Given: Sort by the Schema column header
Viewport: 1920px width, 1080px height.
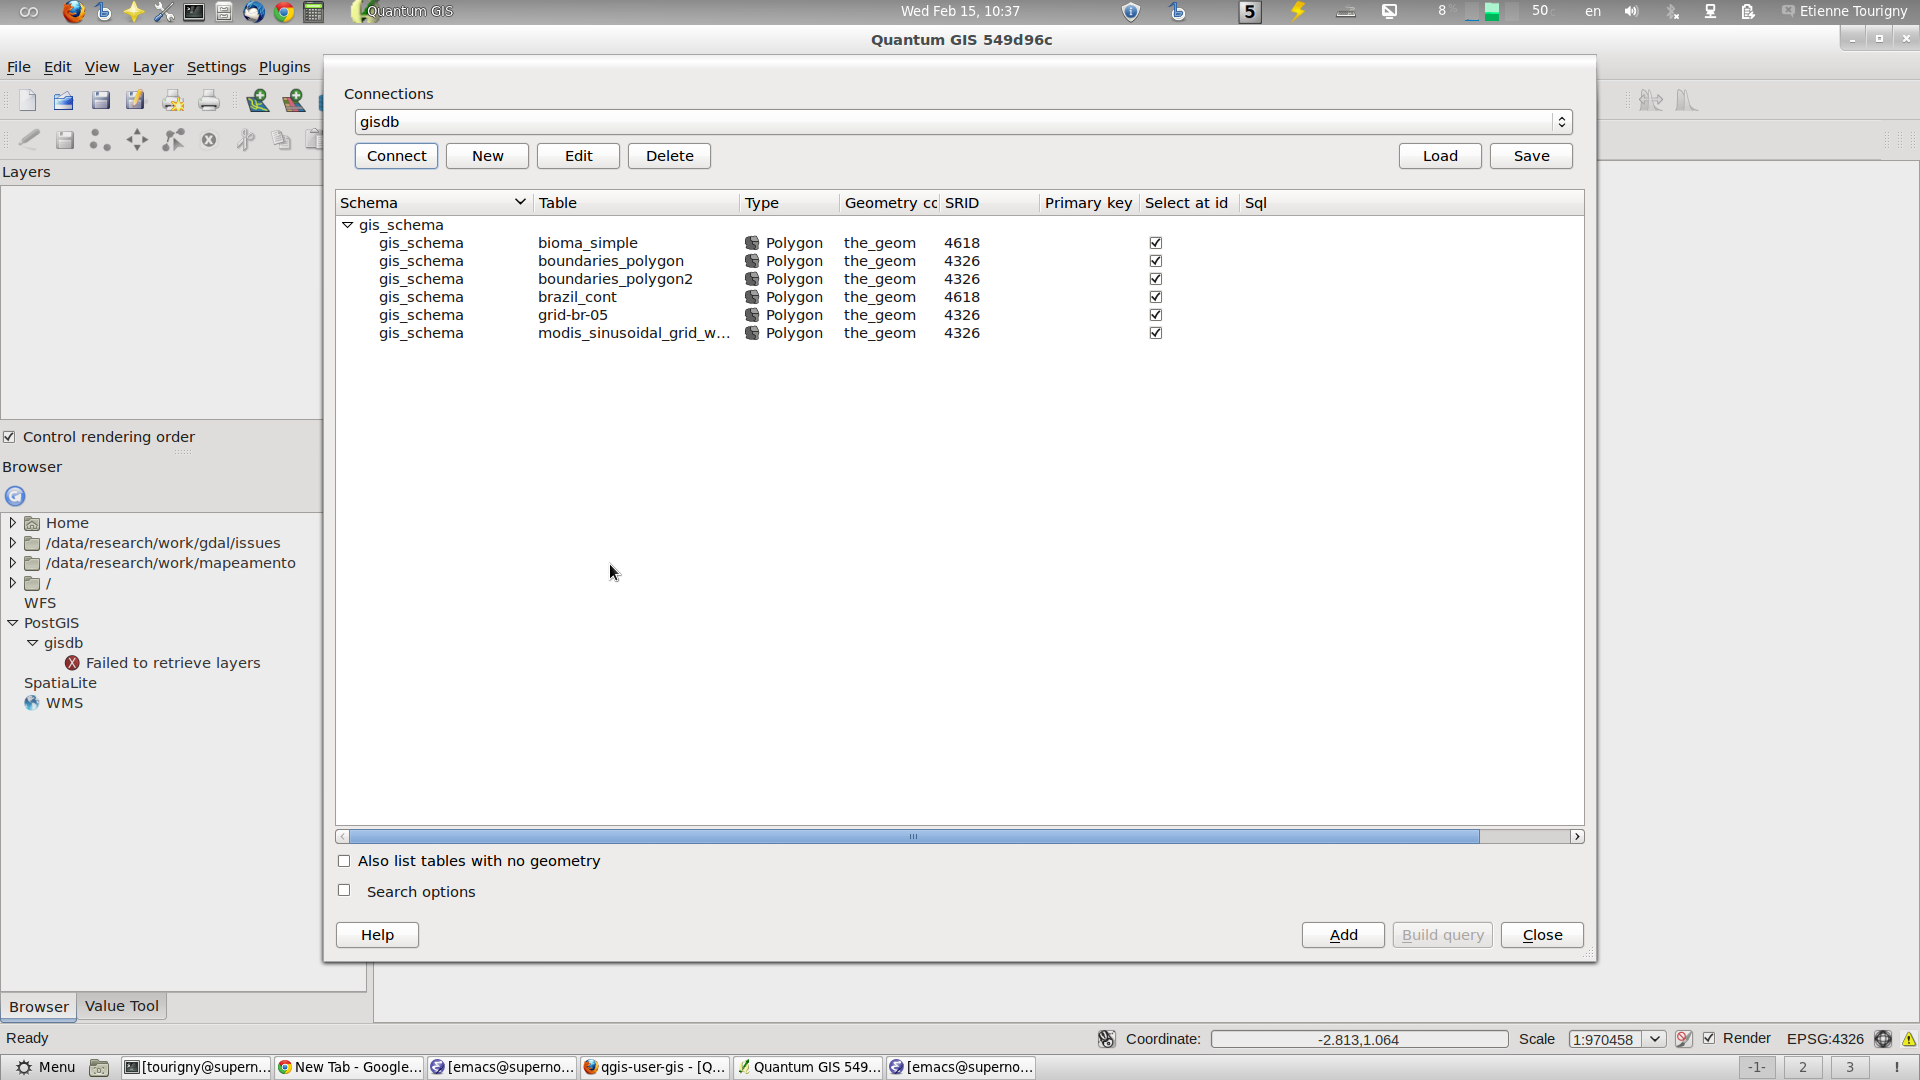Looking at the screenshot, I should coord(434,203).
